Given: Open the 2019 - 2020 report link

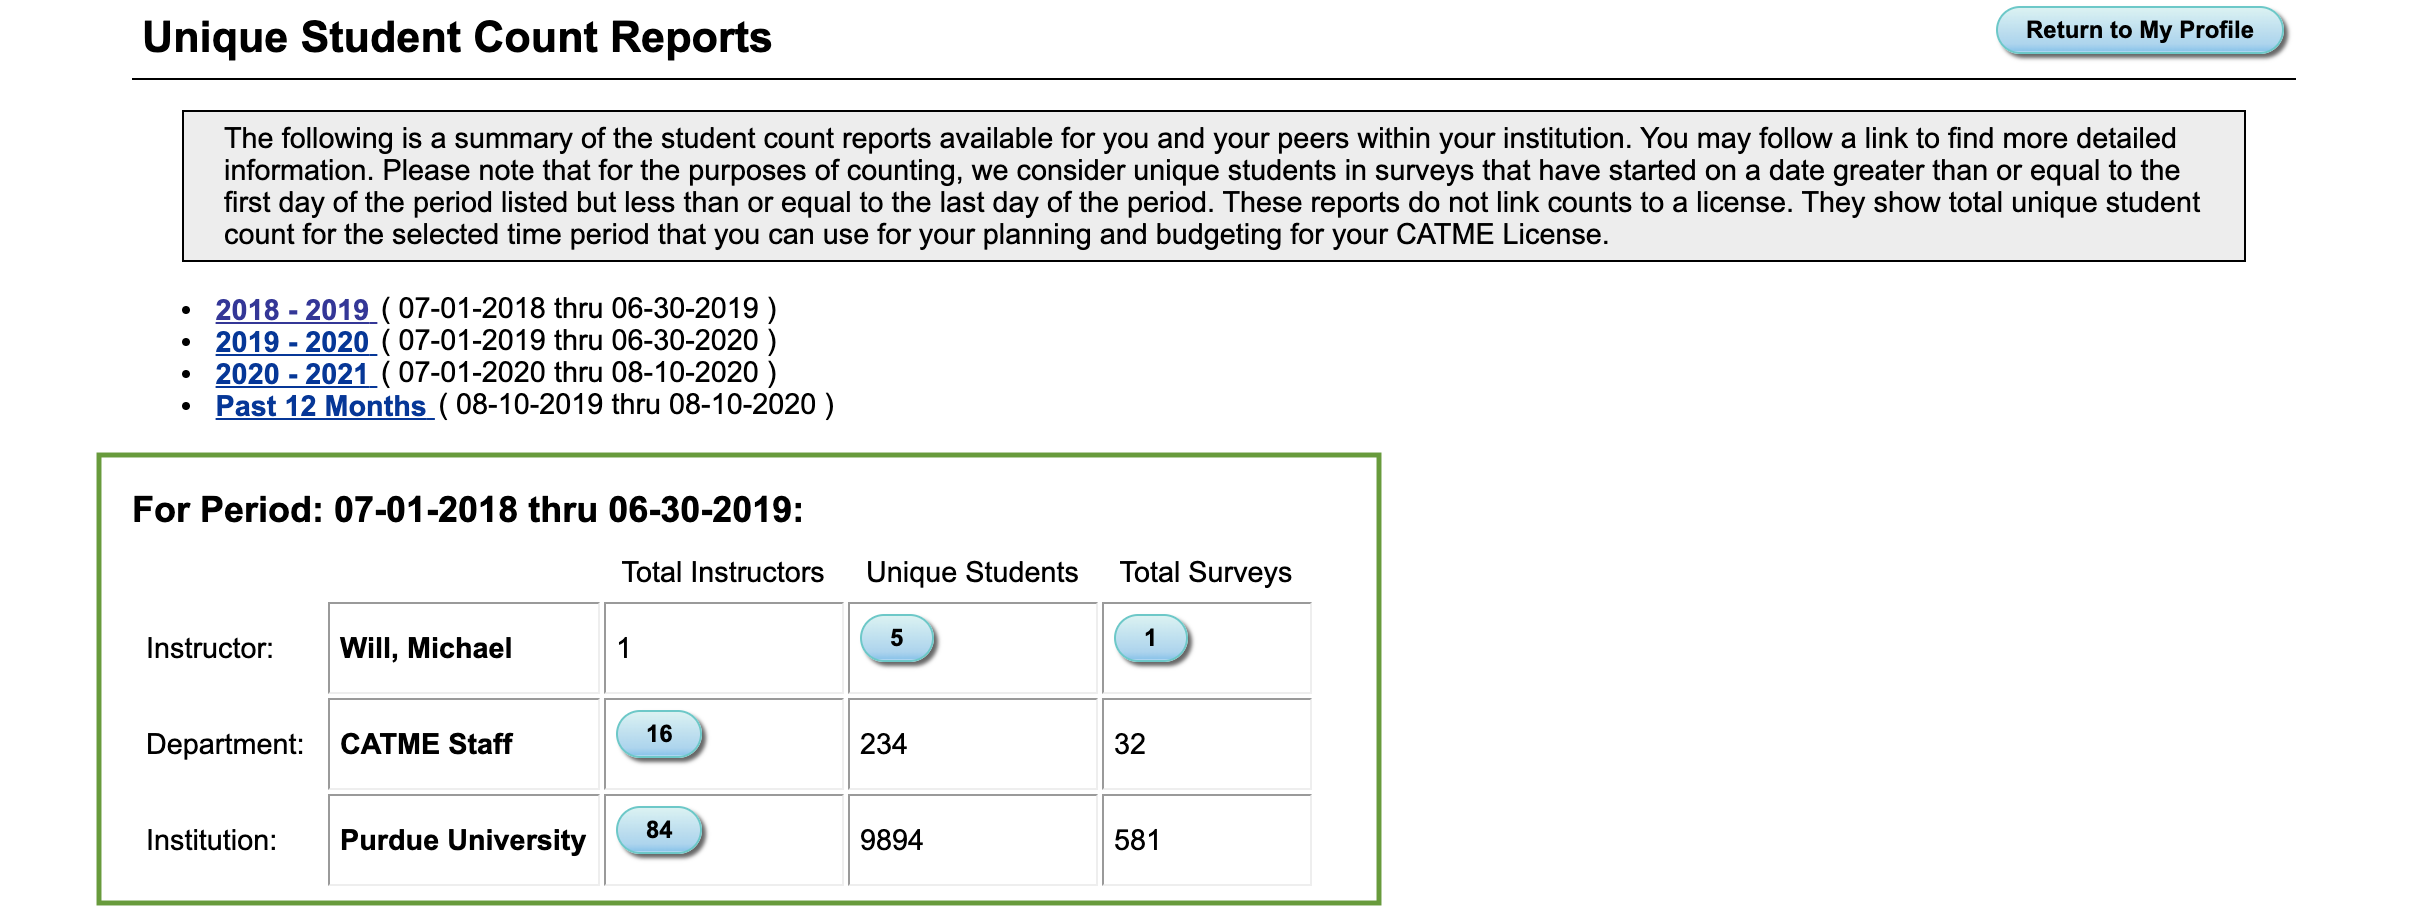Looking at the screenshot, I should [293, 341].
